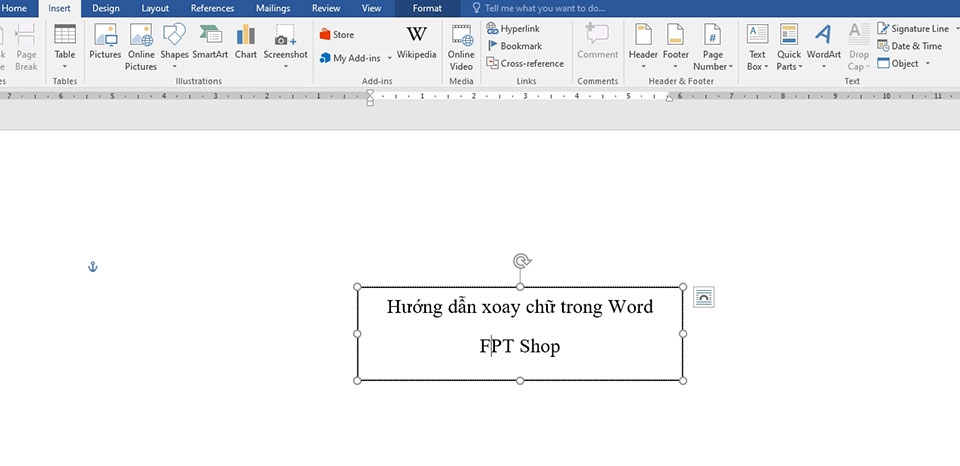
Task: Insert a SmartArt graphic
Action: click(210, 42)
